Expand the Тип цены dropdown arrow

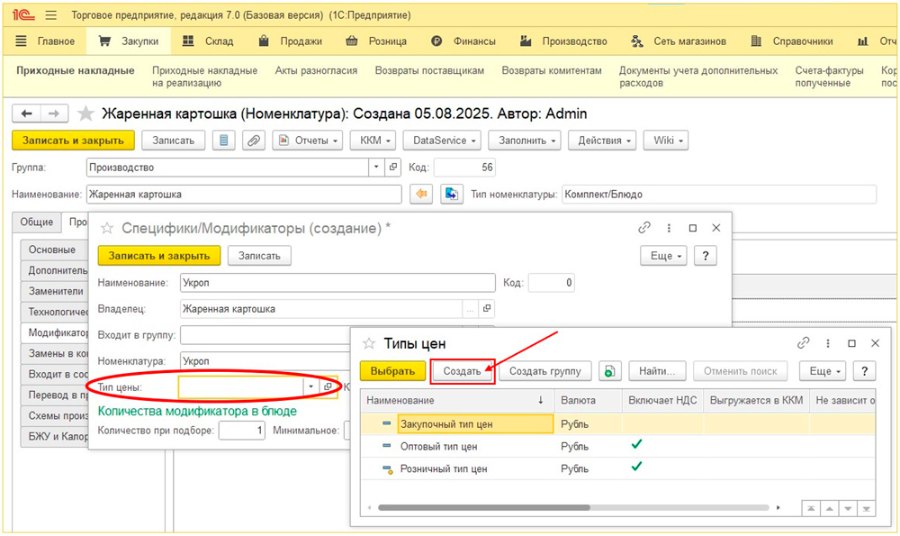311,387
